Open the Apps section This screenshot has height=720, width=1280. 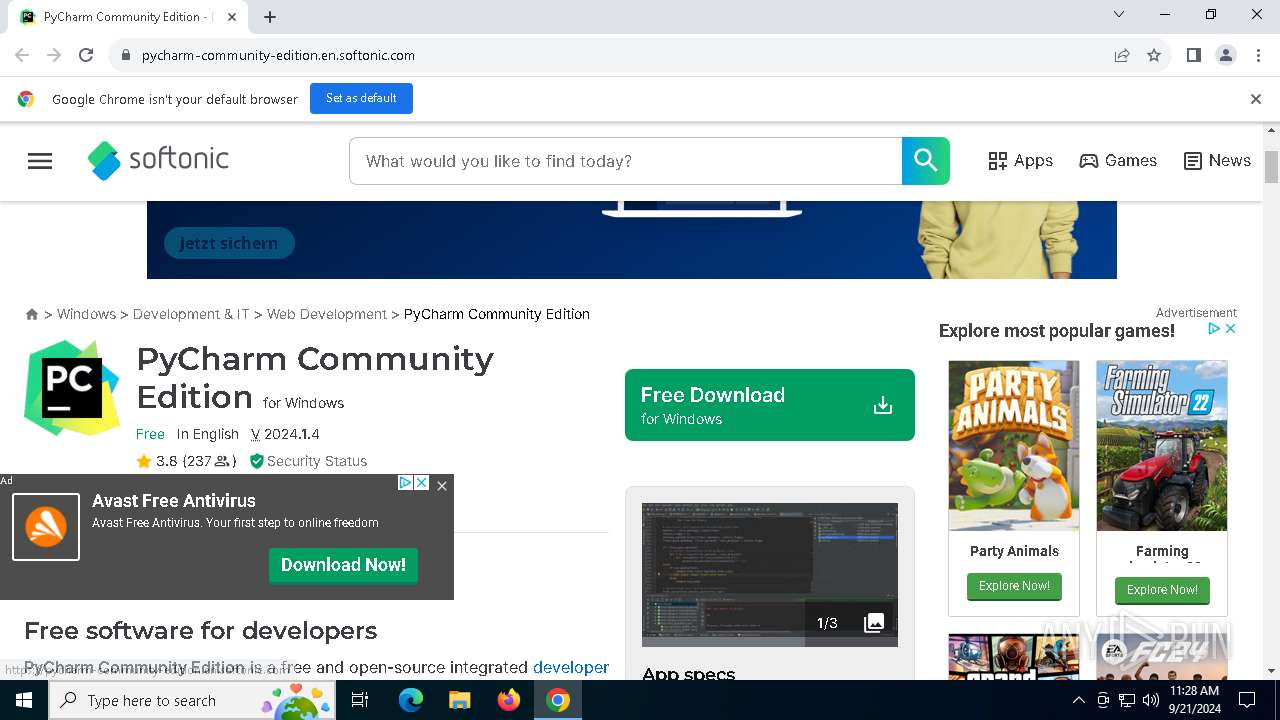click(1020, 161)
